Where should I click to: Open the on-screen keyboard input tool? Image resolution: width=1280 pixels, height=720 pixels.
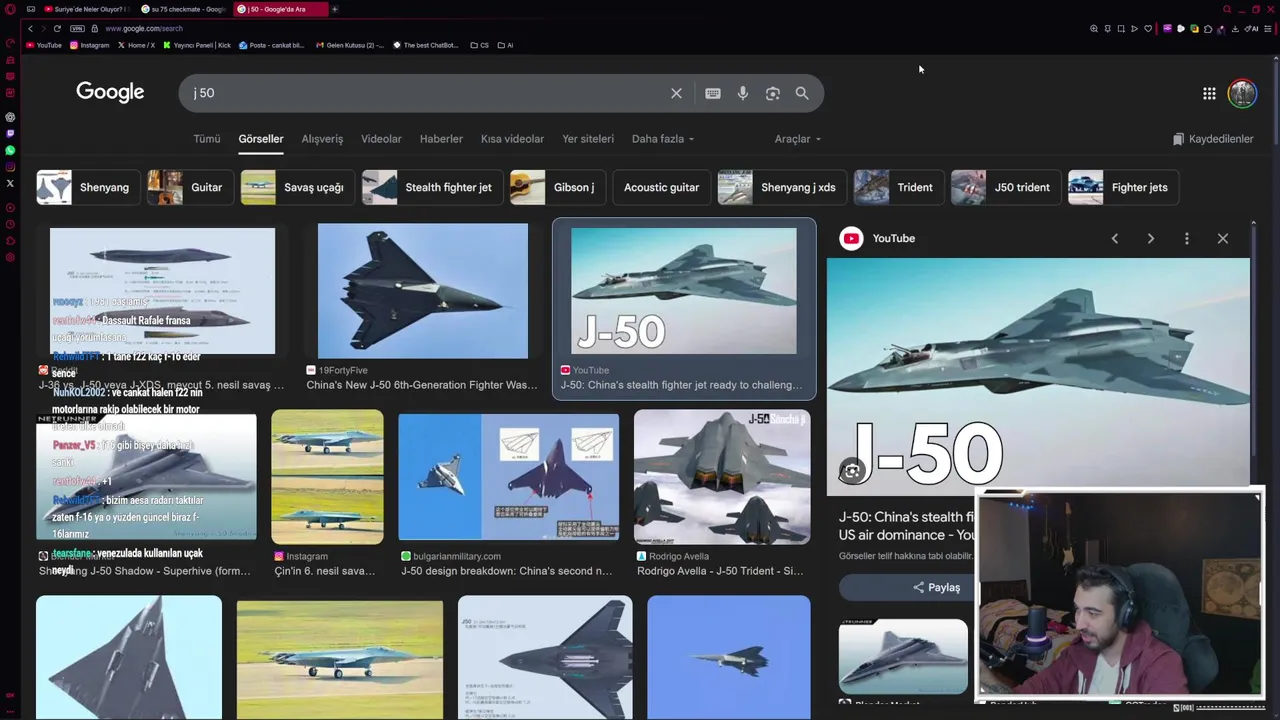pos(713,93)
